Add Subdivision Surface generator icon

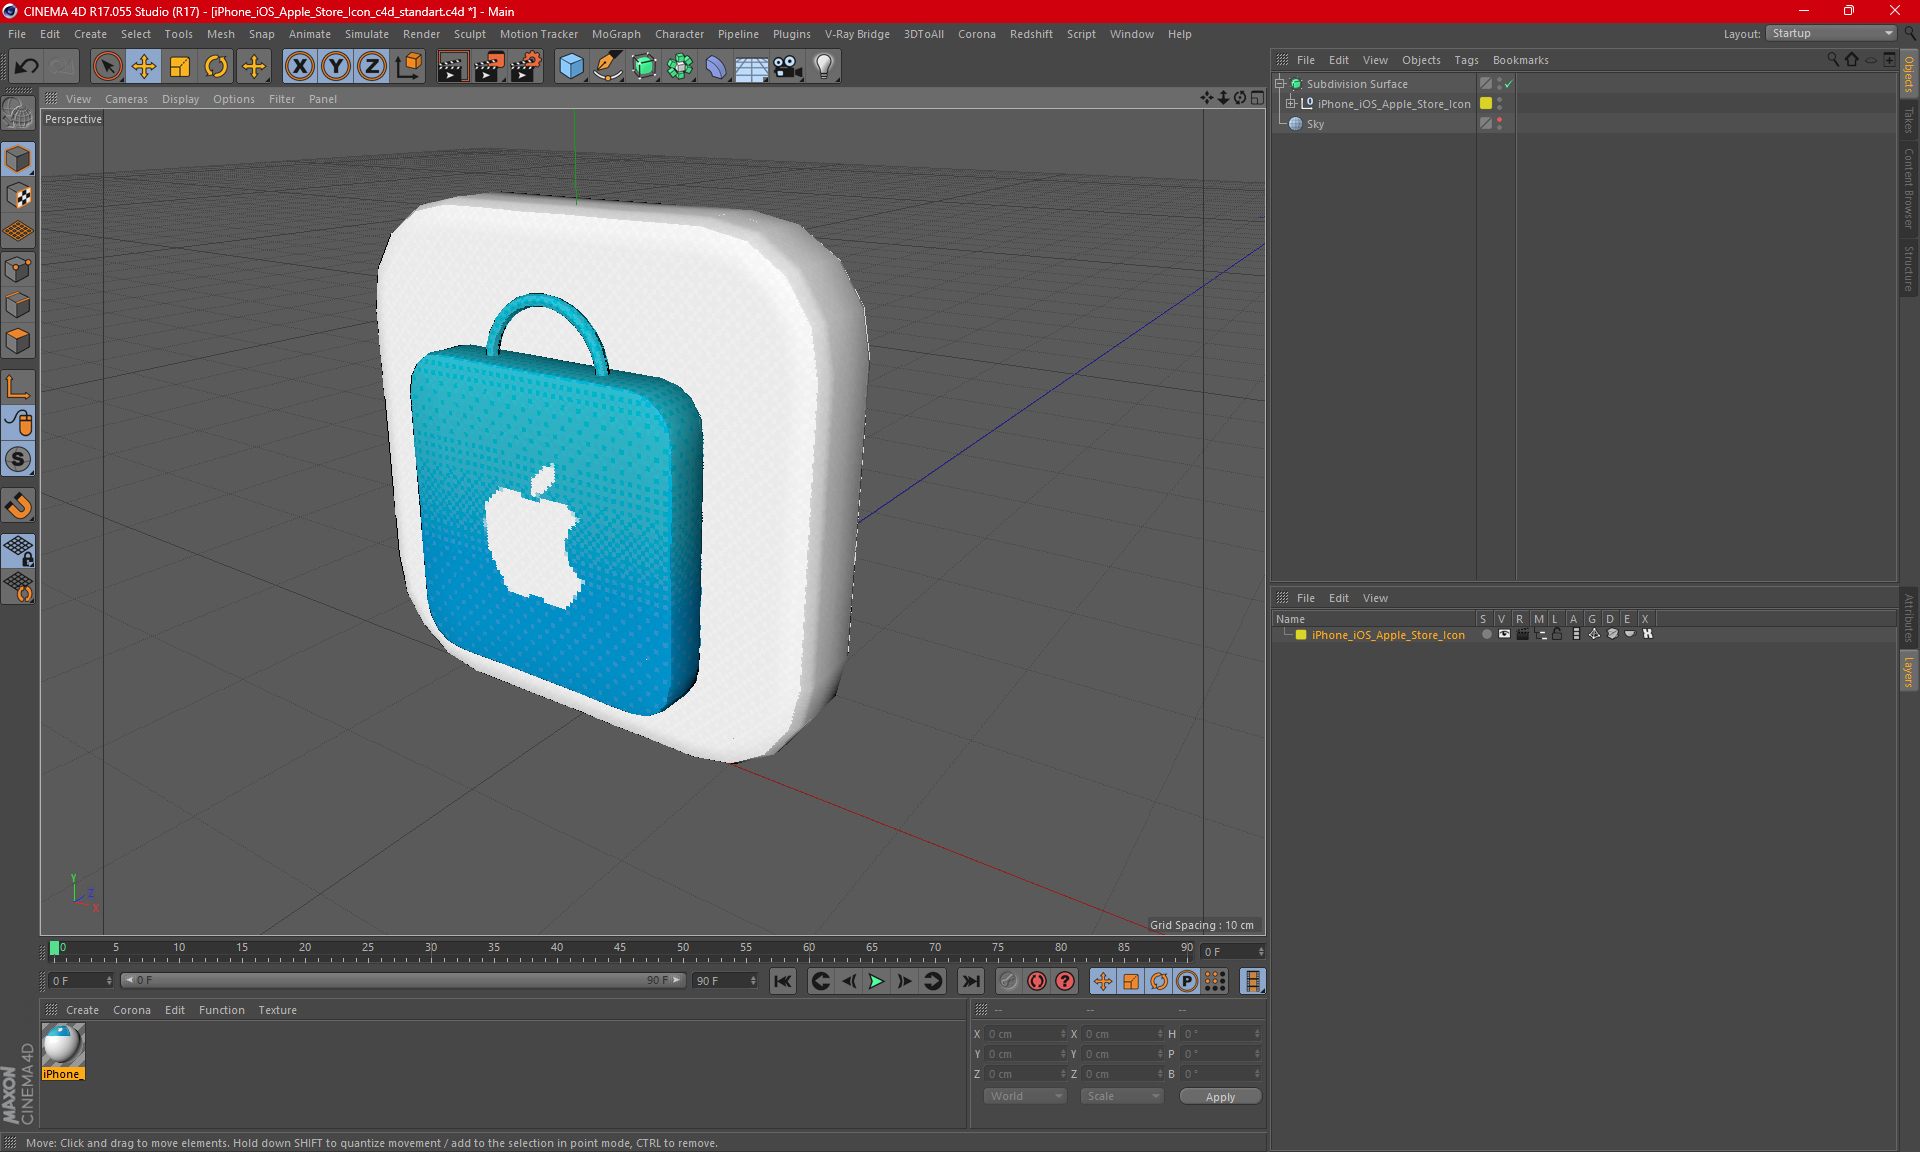pos(644,67)
